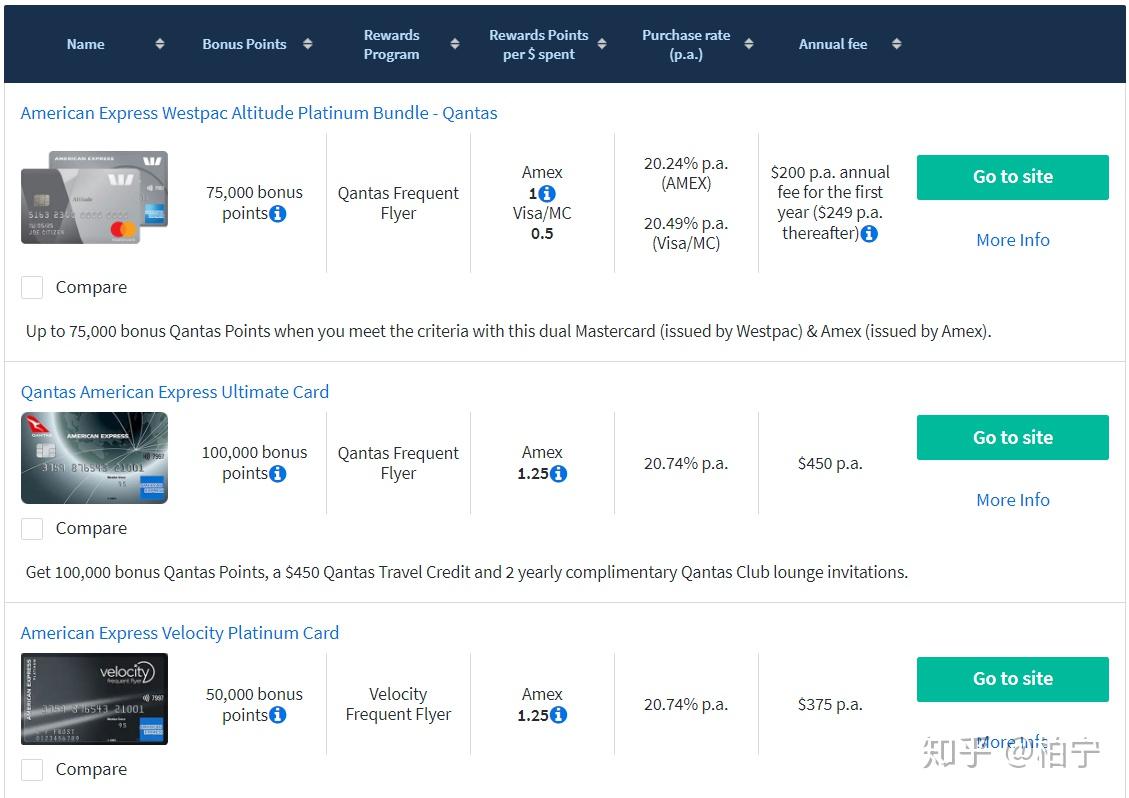Sort by Rewards Program arrows
The image size is (1129, 798).
tap(454, 44)
